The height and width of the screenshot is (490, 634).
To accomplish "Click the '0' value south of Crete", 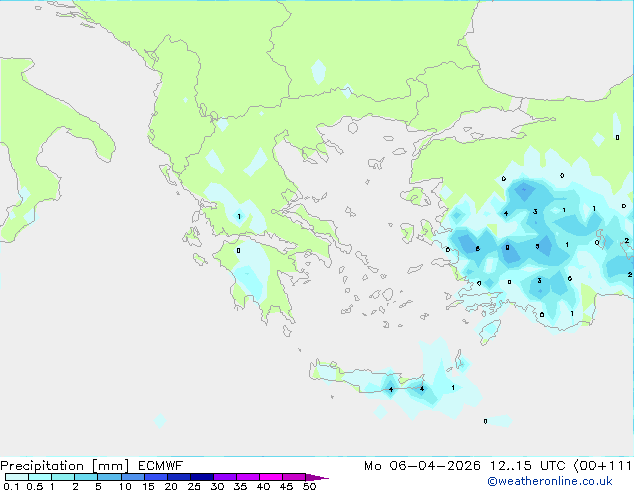I will click(486, 421).
